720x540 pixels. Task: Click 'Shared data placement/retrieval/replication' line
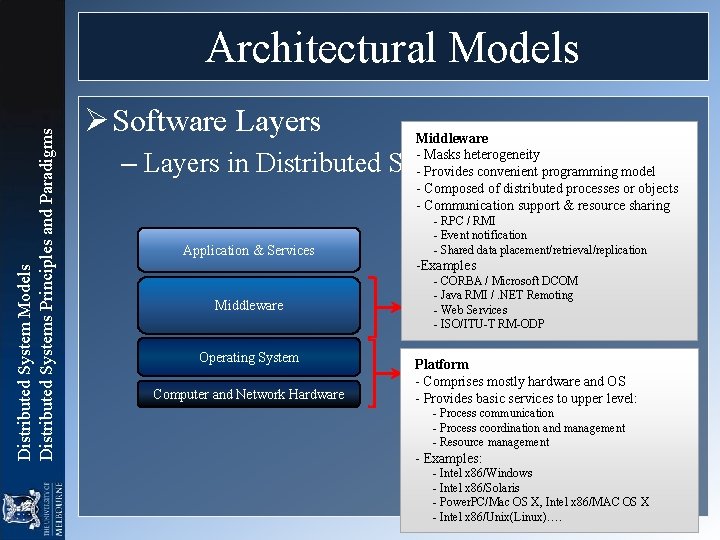coord(540,250)
